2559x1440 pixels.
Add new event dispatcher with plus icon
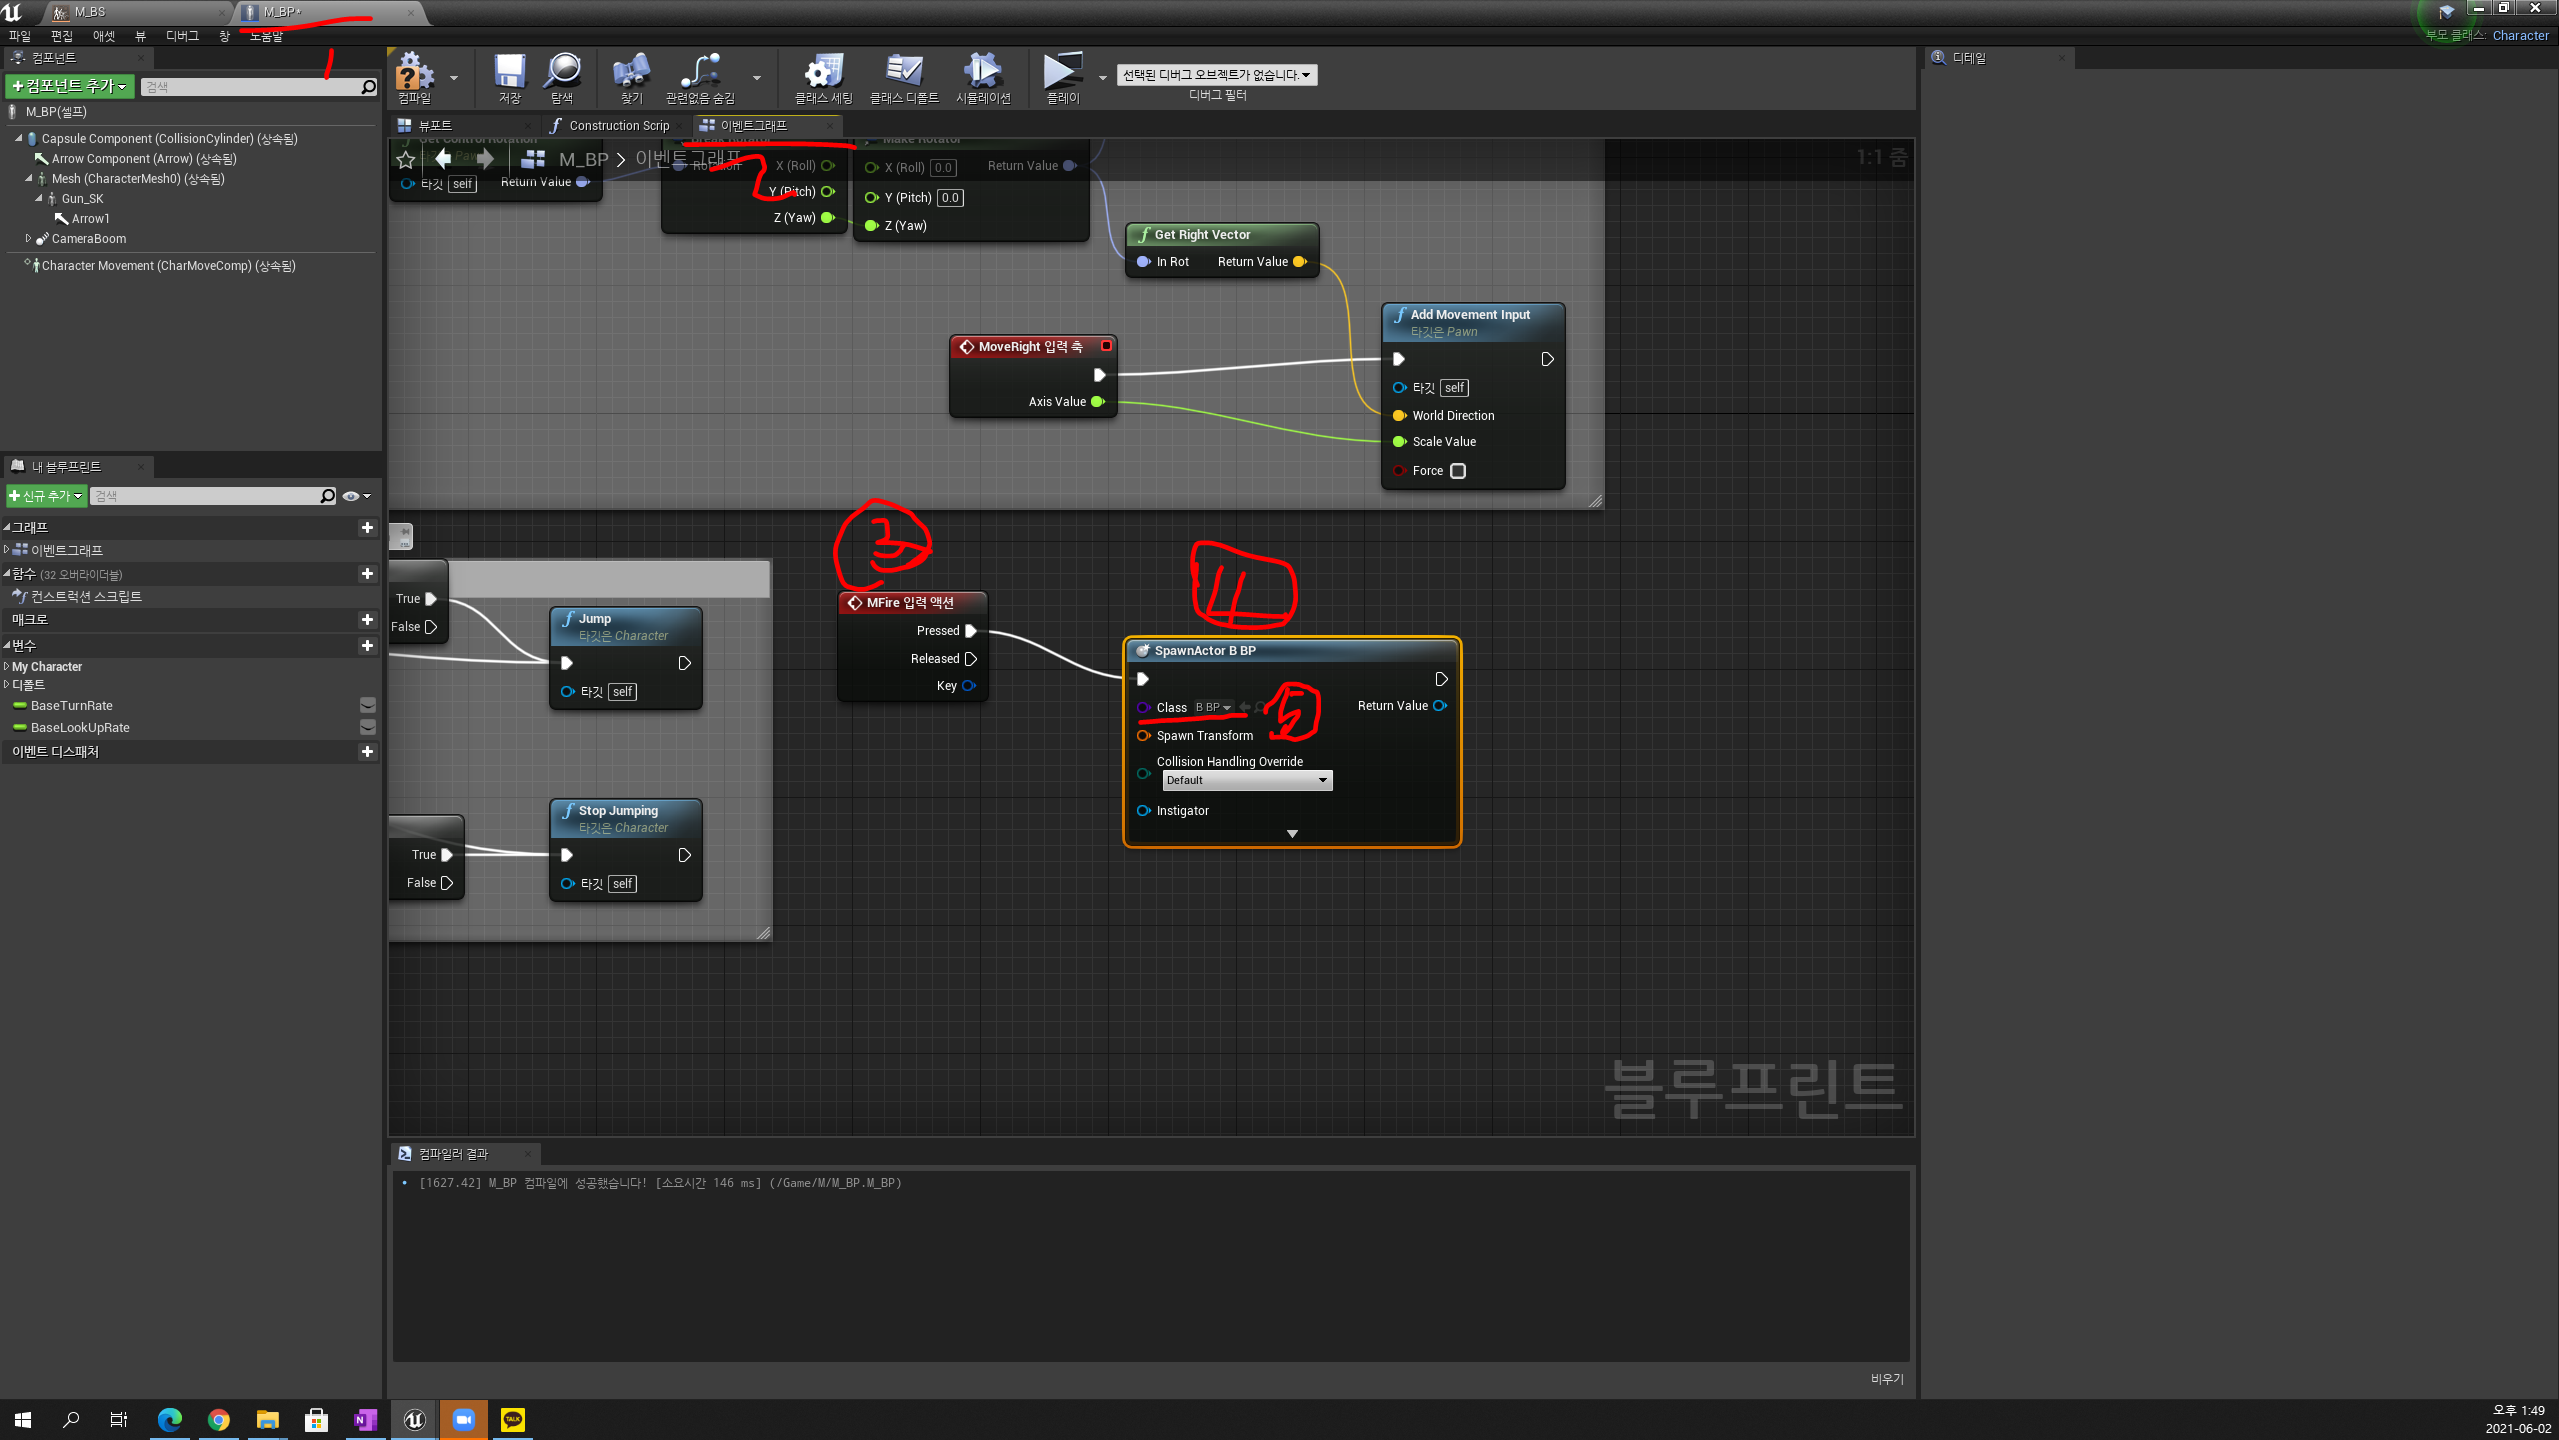[367, 751]
